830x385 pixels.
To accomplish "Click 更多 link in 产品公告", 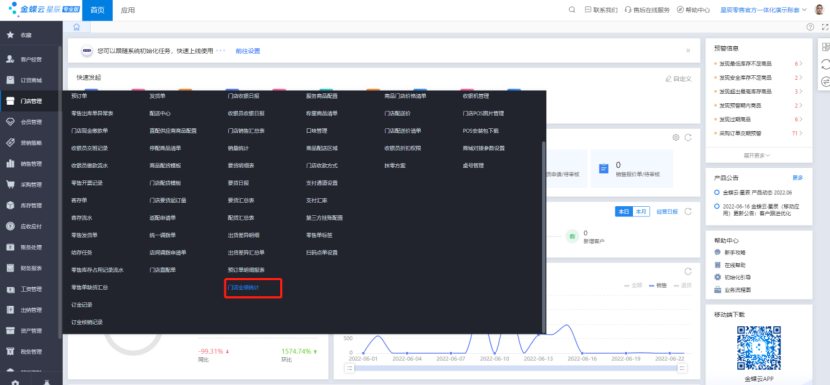I will click(x=797, y=177).
